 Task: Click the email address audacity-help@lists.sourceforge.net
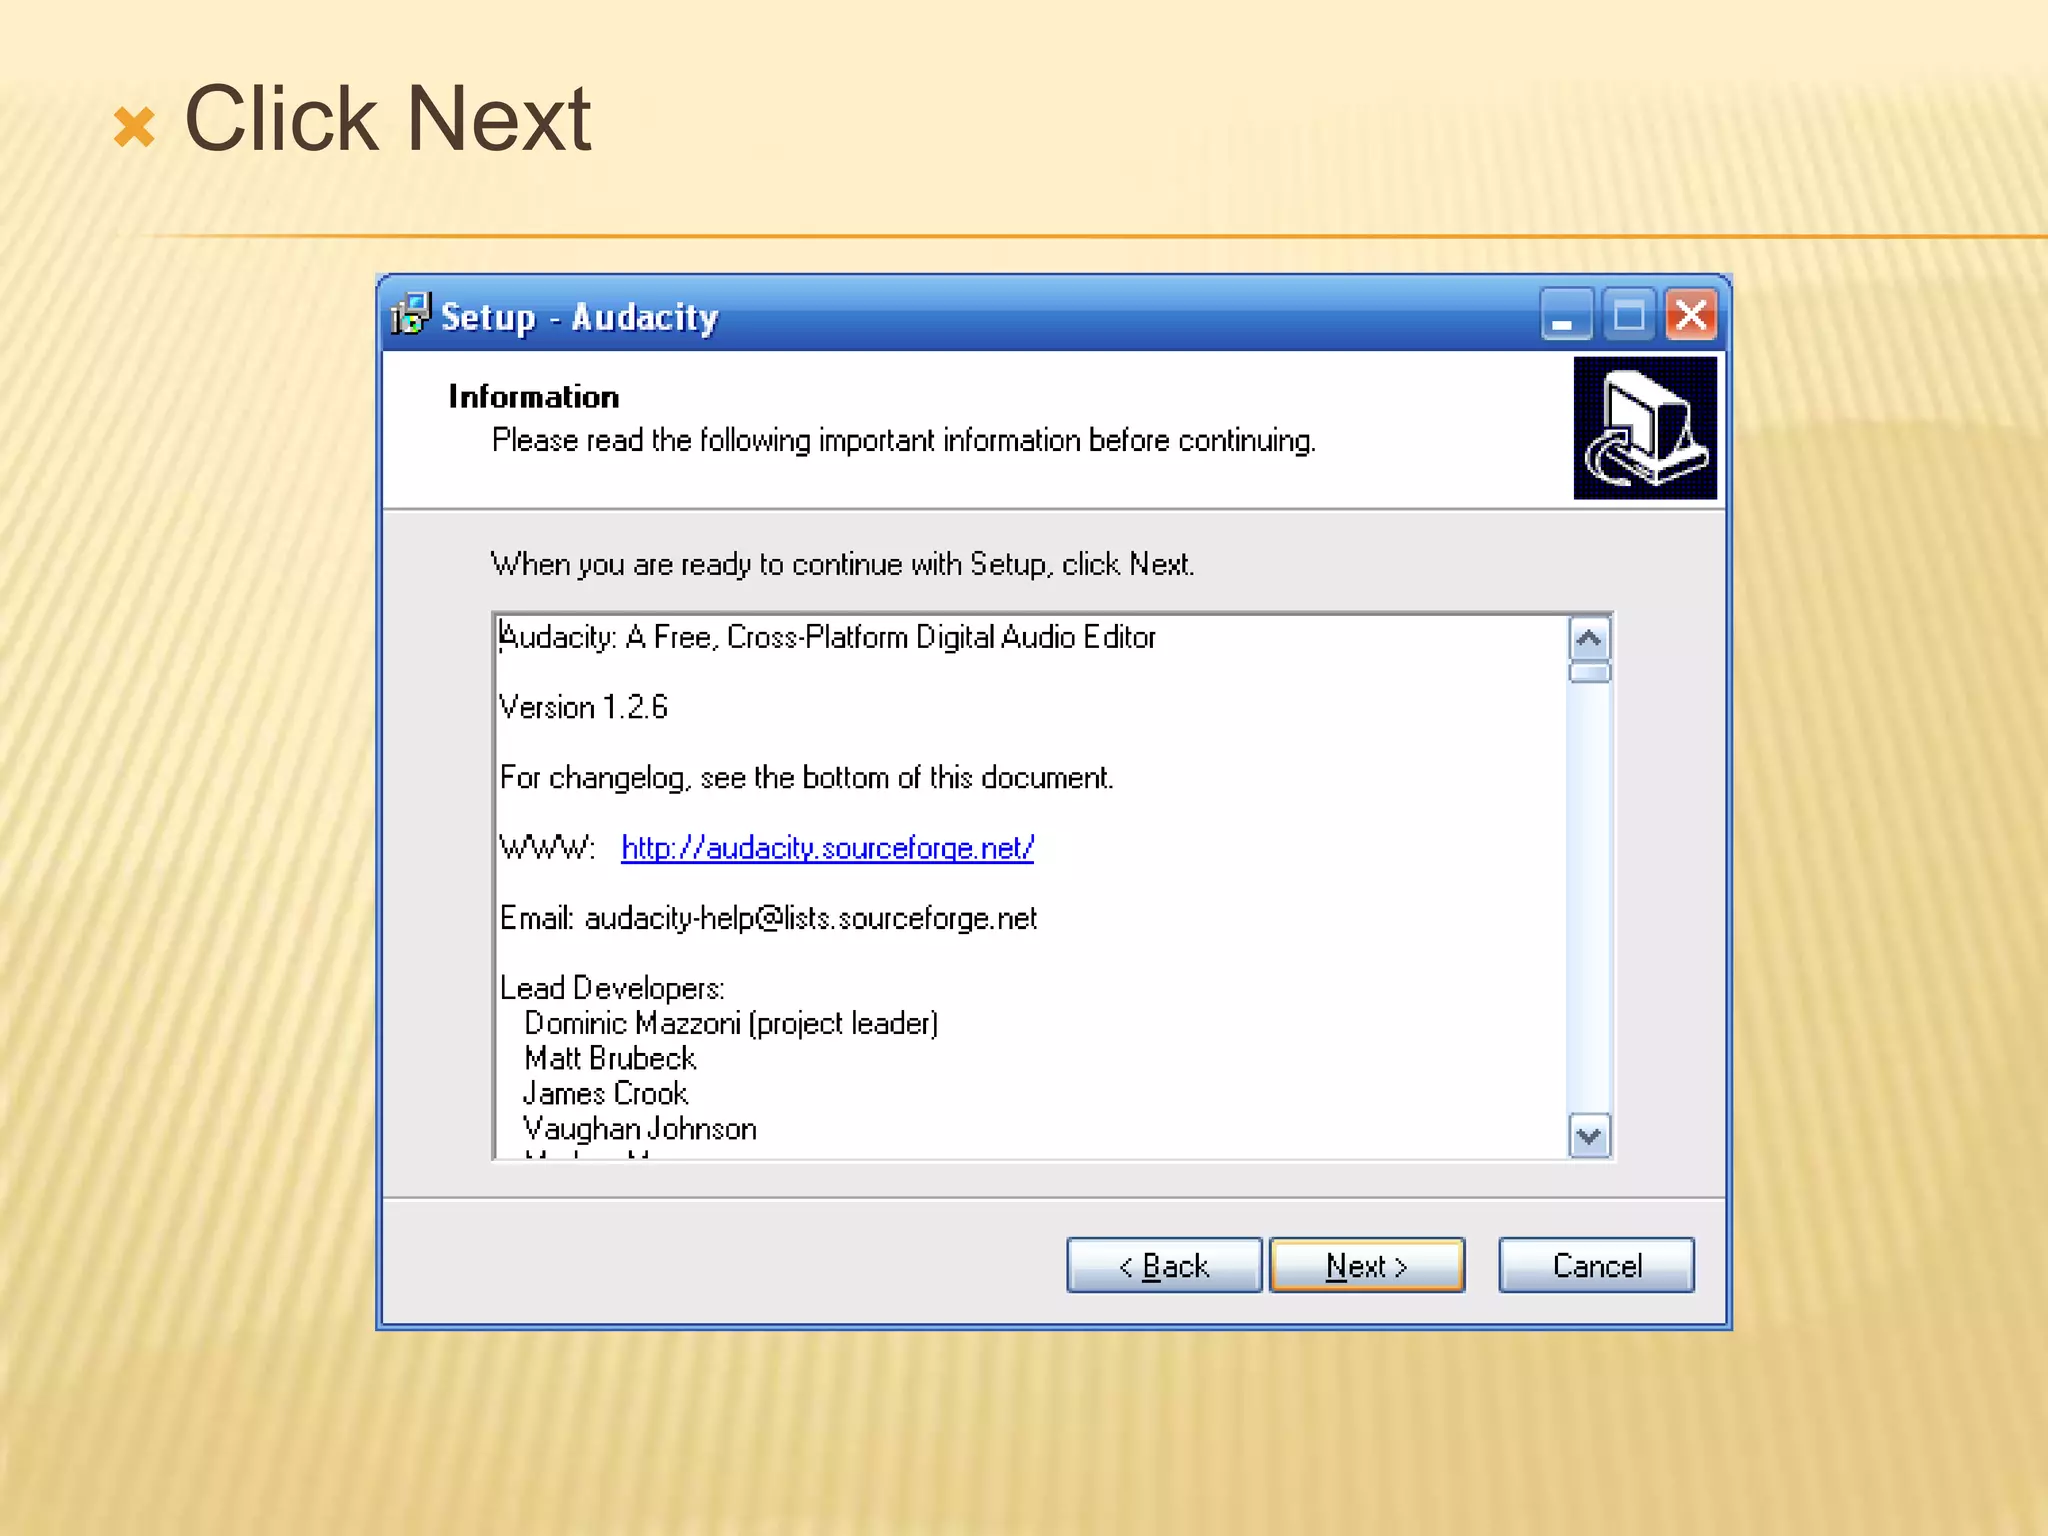pyautogui.click(x=810, y=918)
